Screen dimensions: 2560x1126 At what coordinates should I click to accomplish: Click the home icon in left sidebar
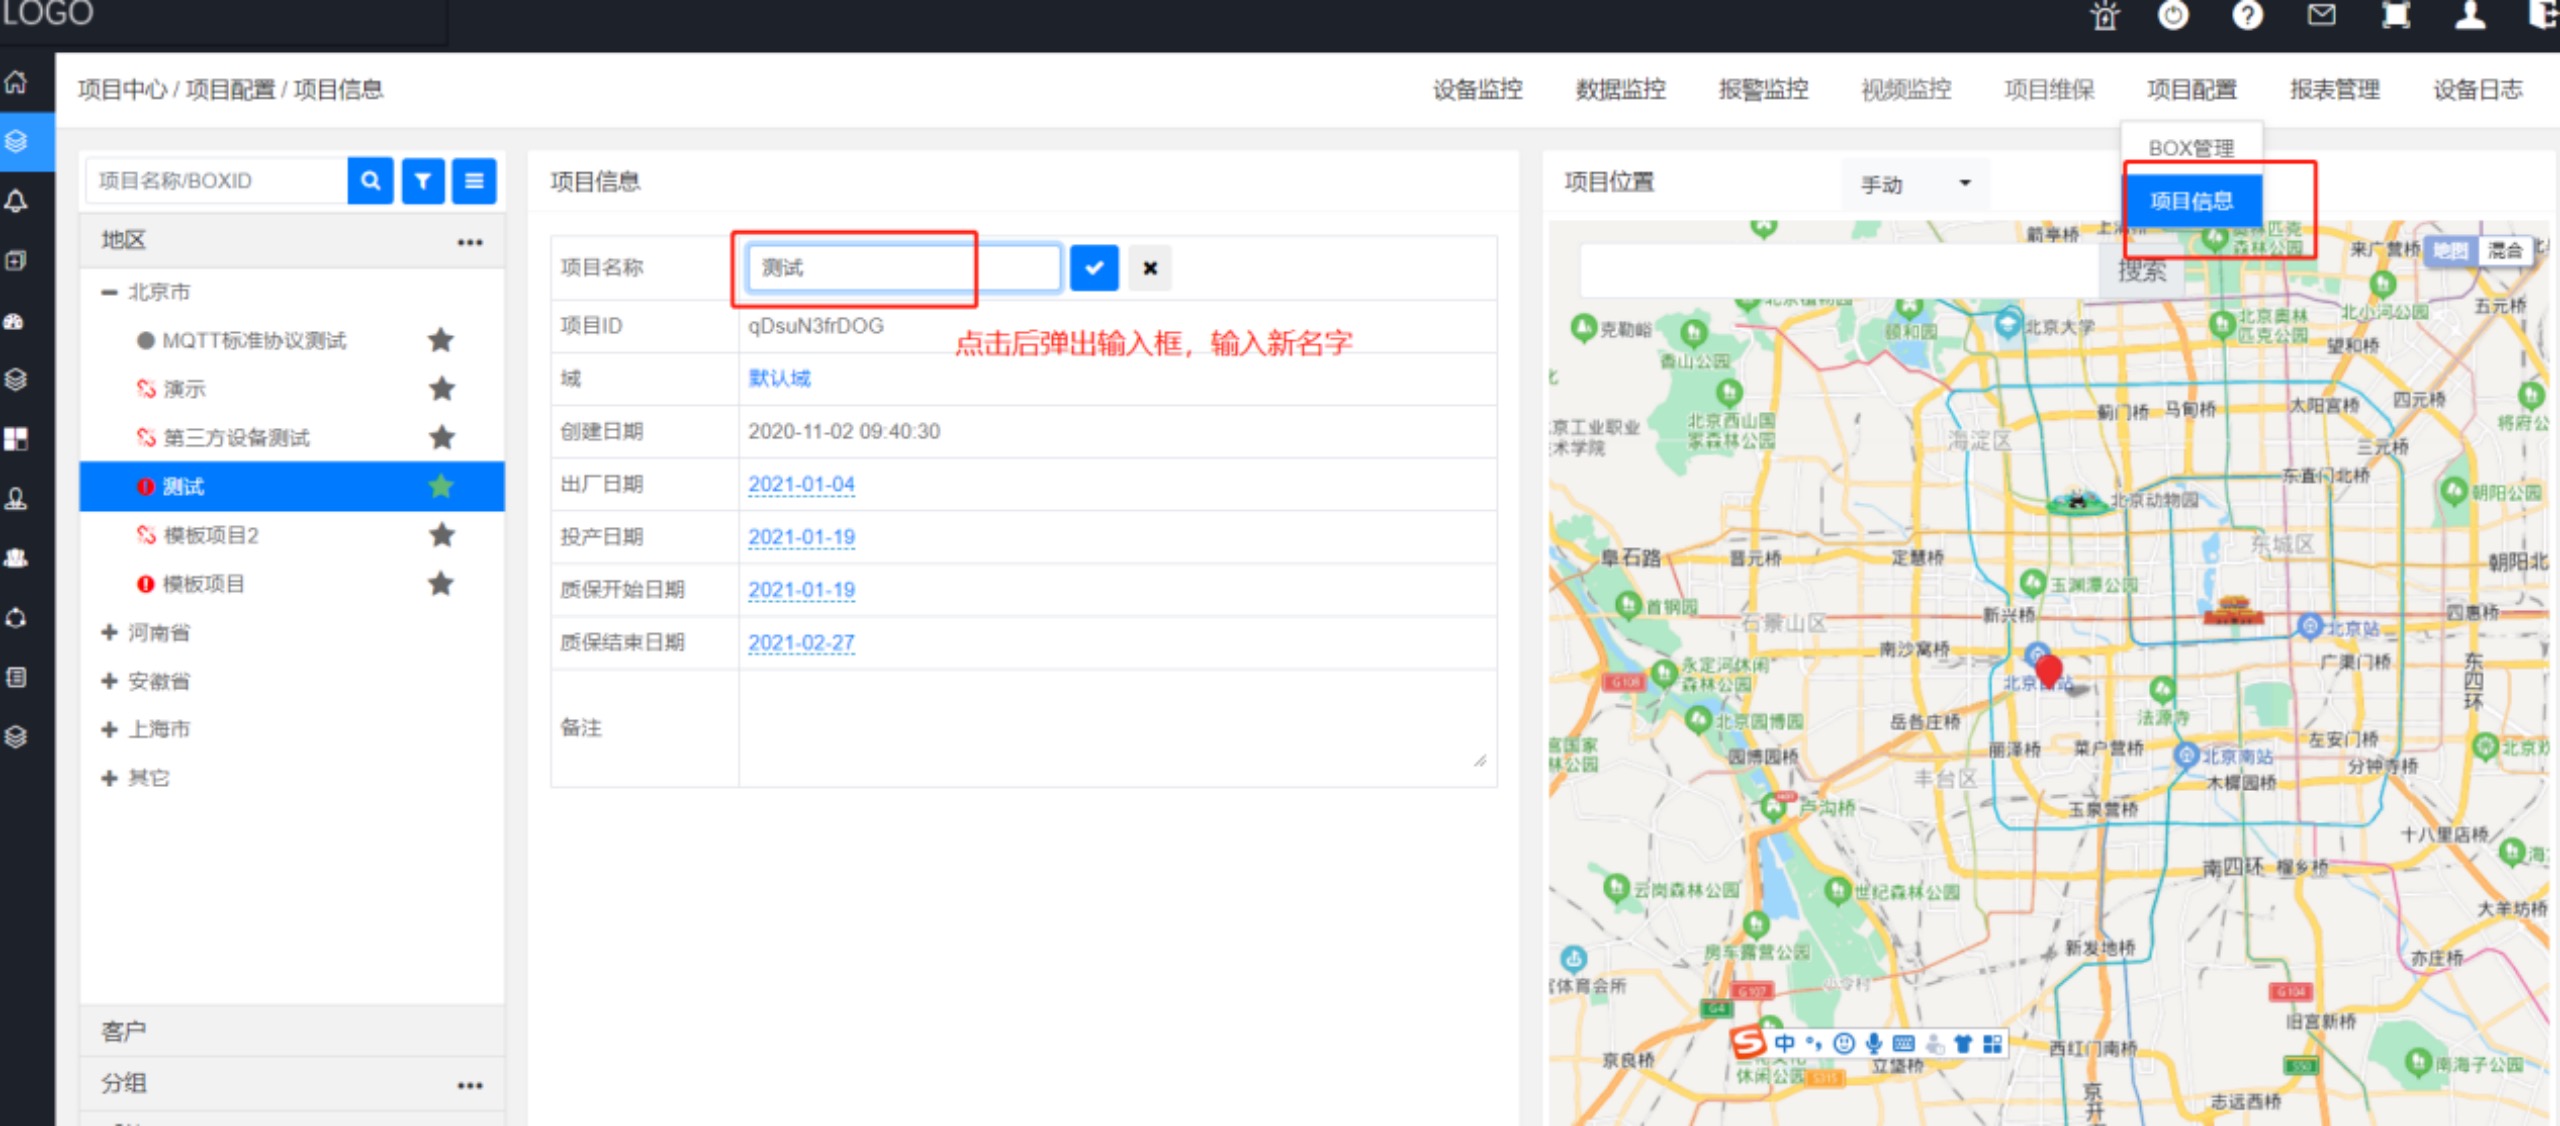pos(16,82)
